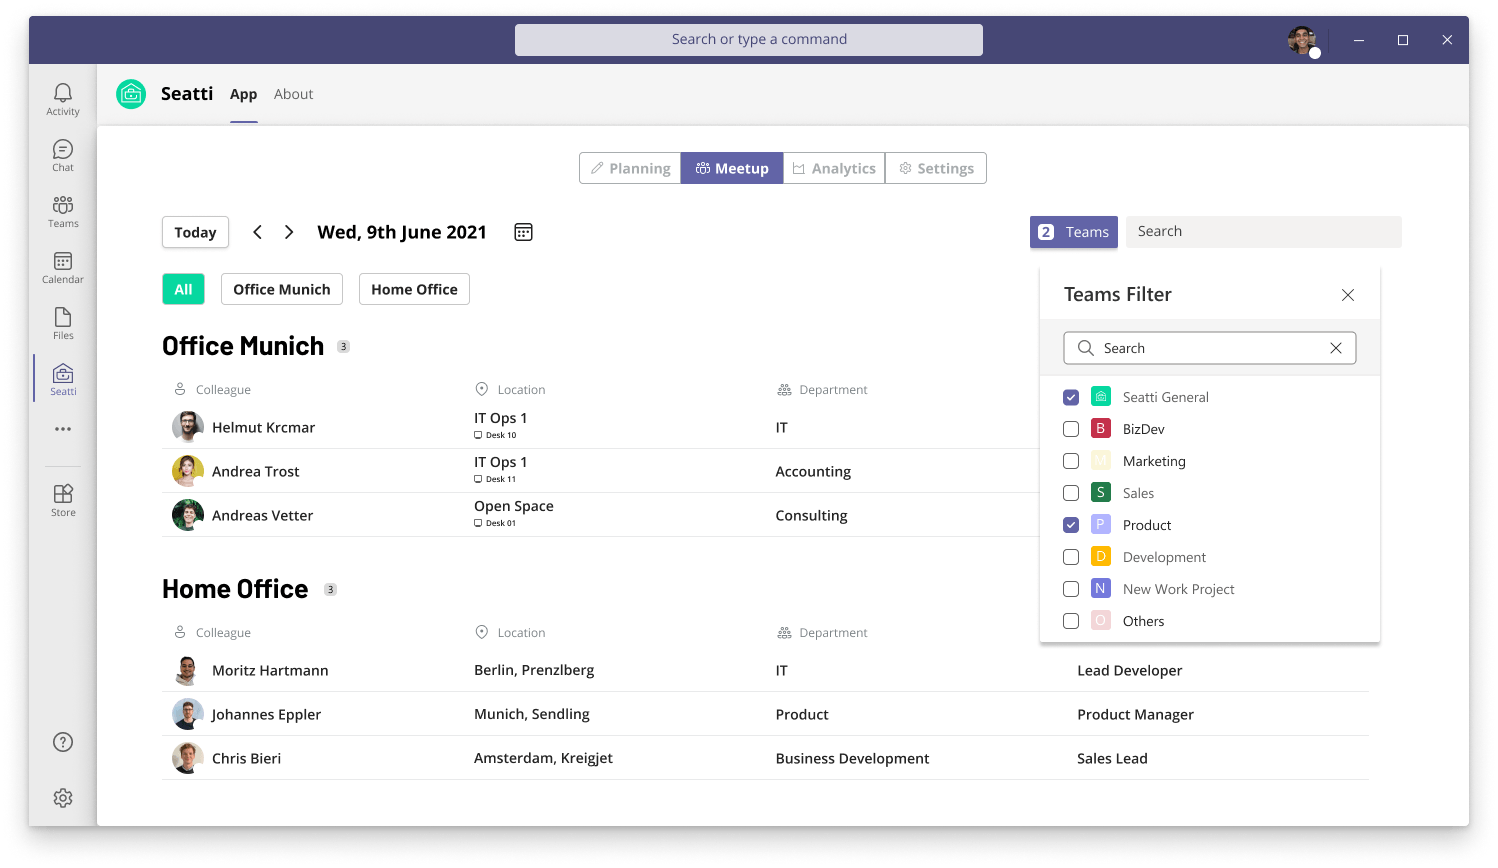The height and width of the screenshot is (868, 1498).
Task: Click Berlin, Prenzlberg location text
Action: click(534, 670)
